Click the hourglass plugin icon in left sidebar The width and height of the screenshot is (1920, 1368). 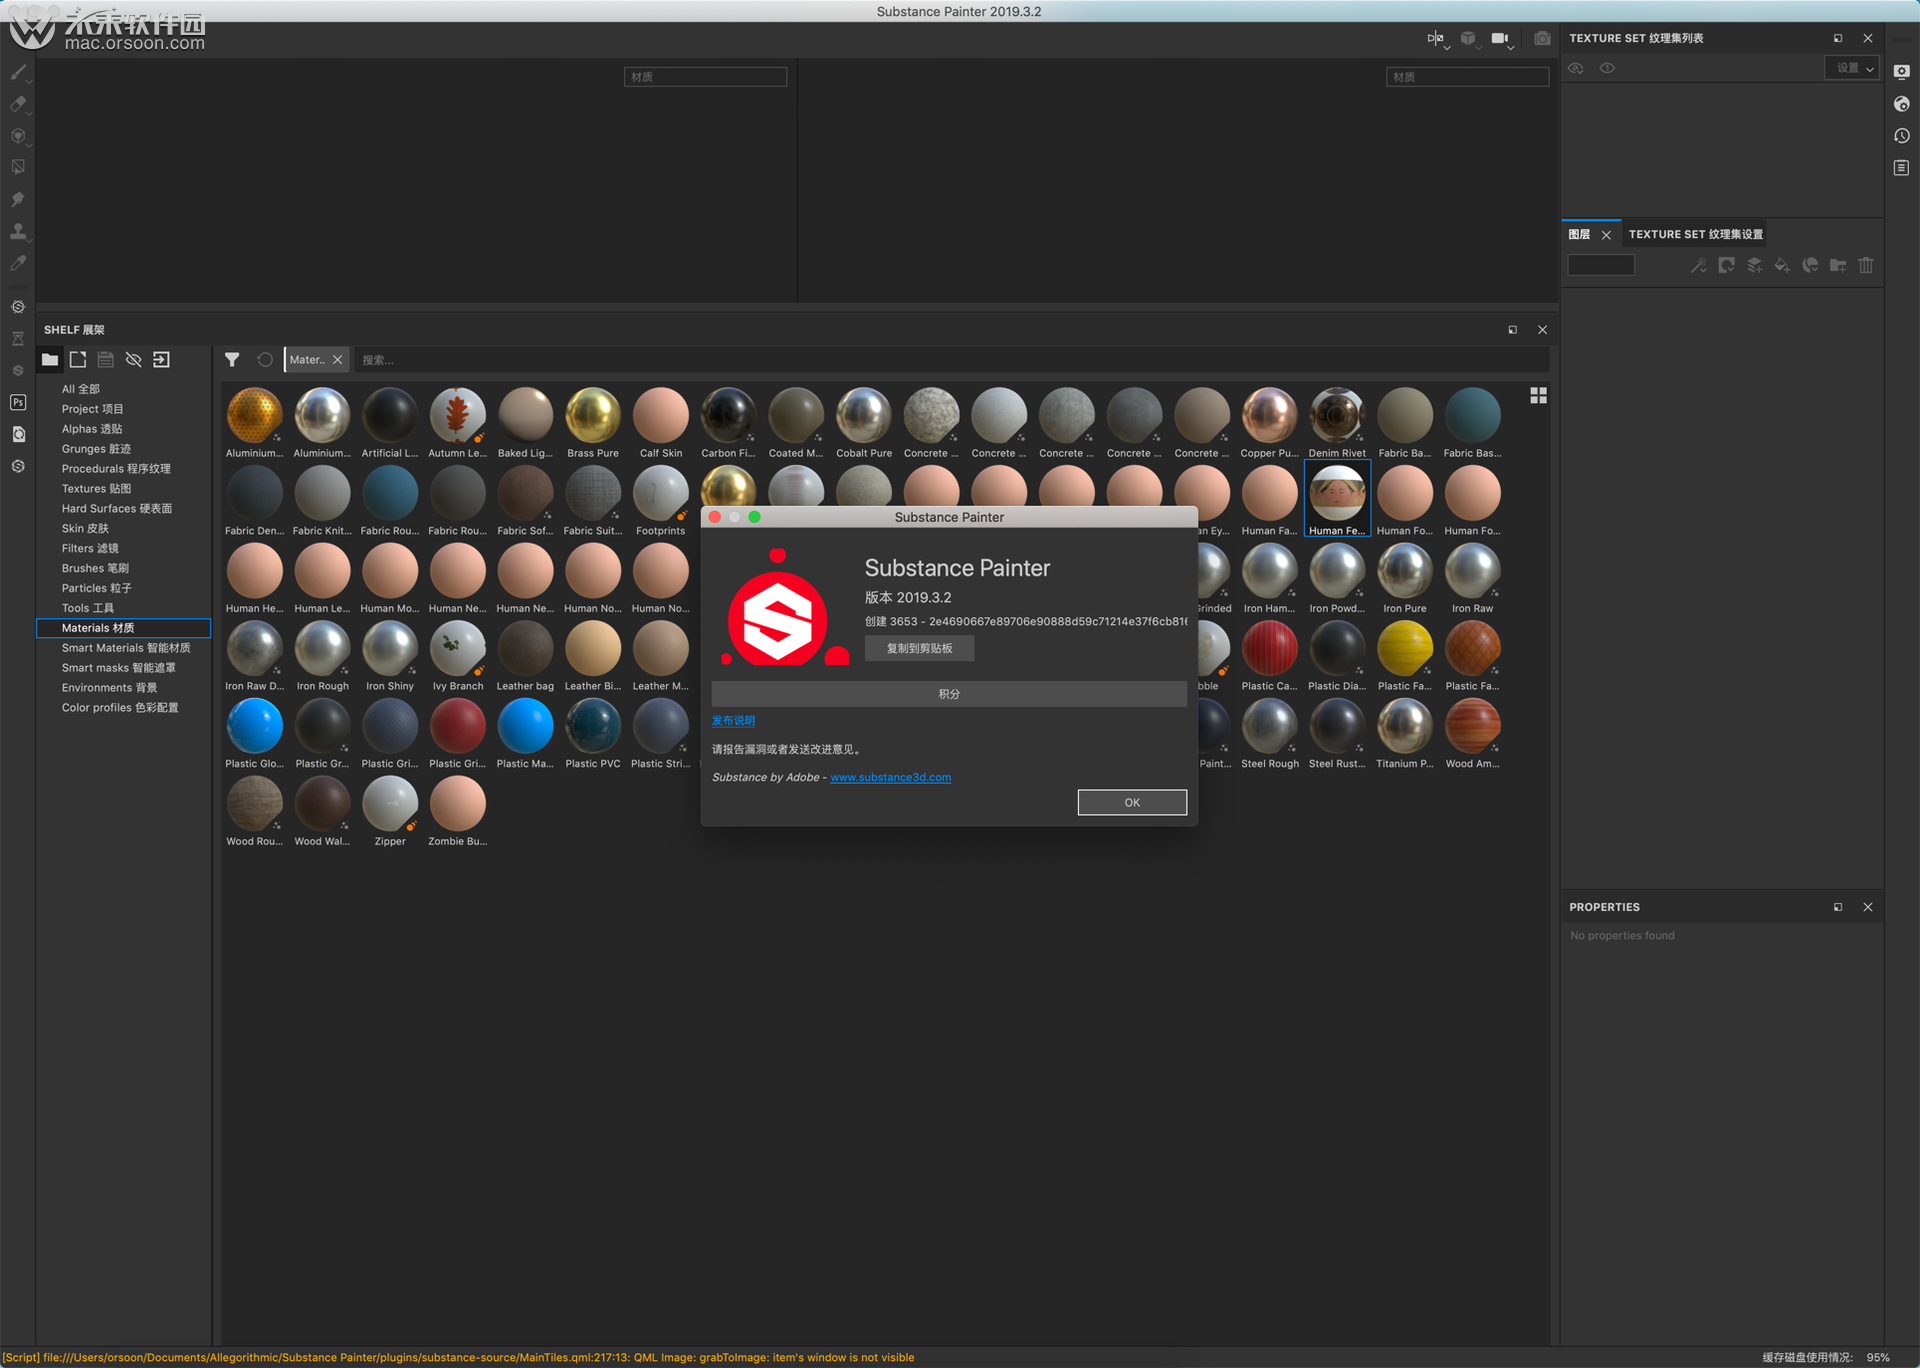pos(18,339)
